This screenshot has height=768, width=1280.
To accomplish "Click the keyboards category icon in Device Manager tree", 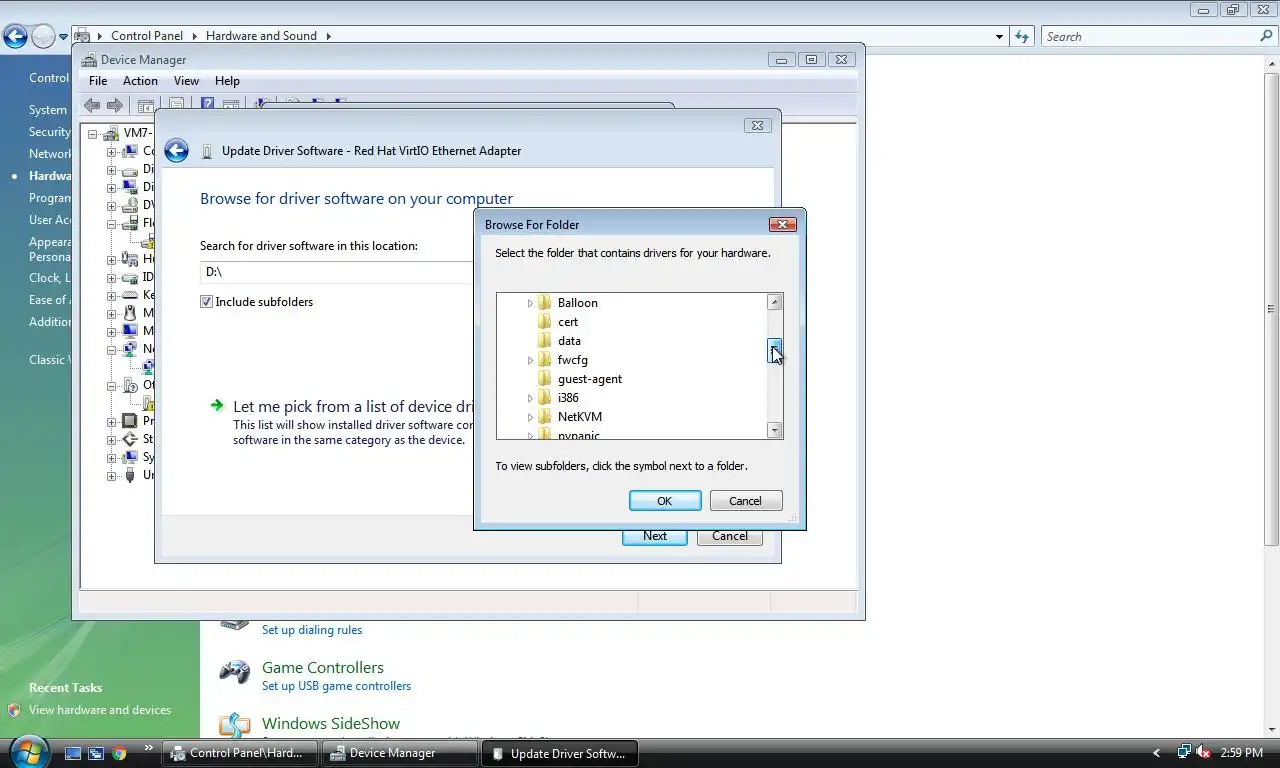I will (129, 295).
